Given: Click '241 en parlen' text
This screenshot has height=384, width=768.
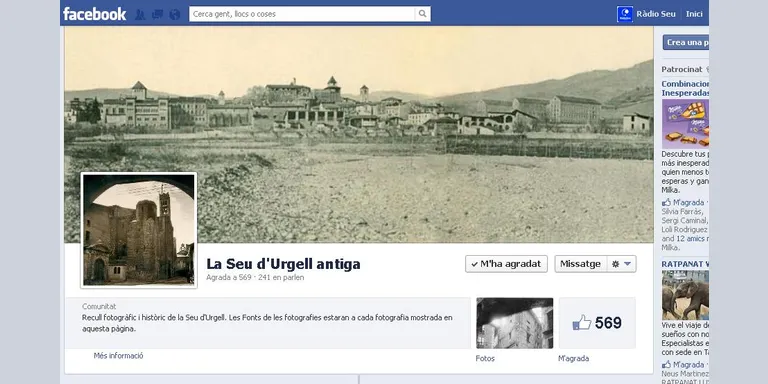Looking at the screenshot, I should pyautogui.click(x=281, y=277).
